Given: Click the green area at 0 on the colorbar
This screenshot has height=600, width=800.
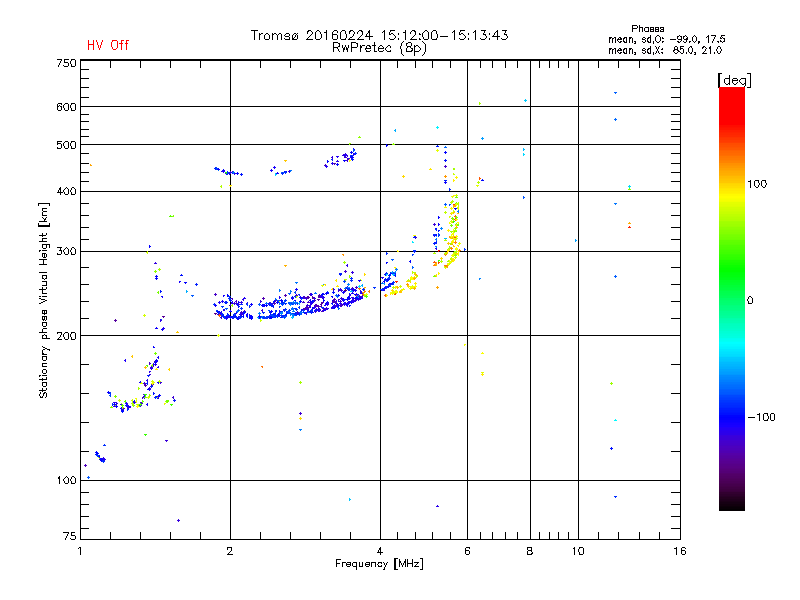Looking at the screenshot, I should [732, 300].
